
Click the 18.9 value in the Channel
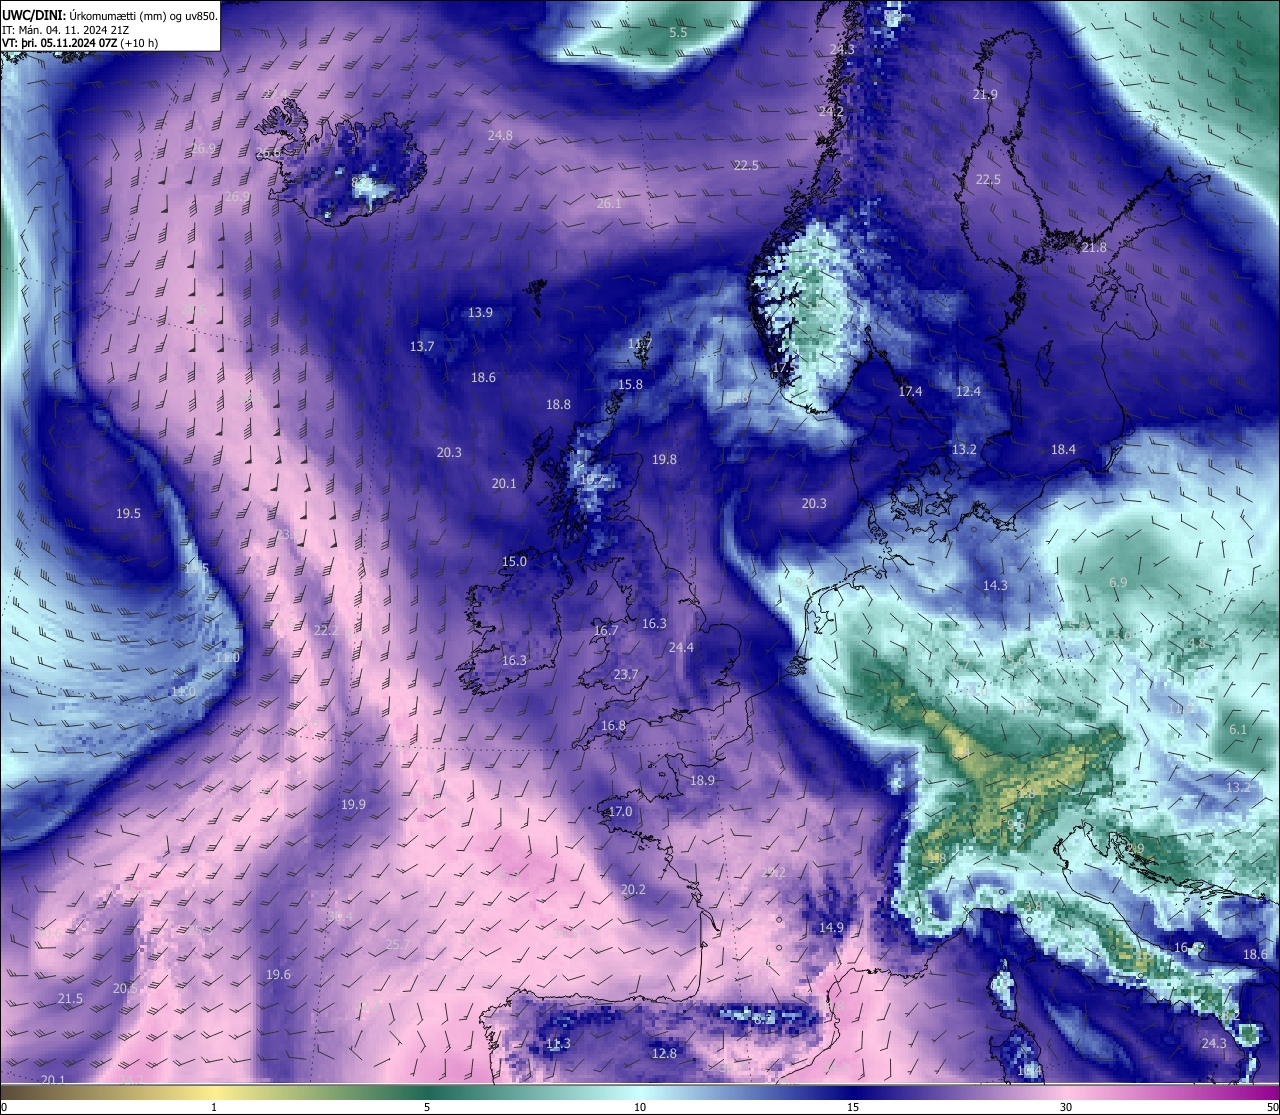tap(703, 781)
